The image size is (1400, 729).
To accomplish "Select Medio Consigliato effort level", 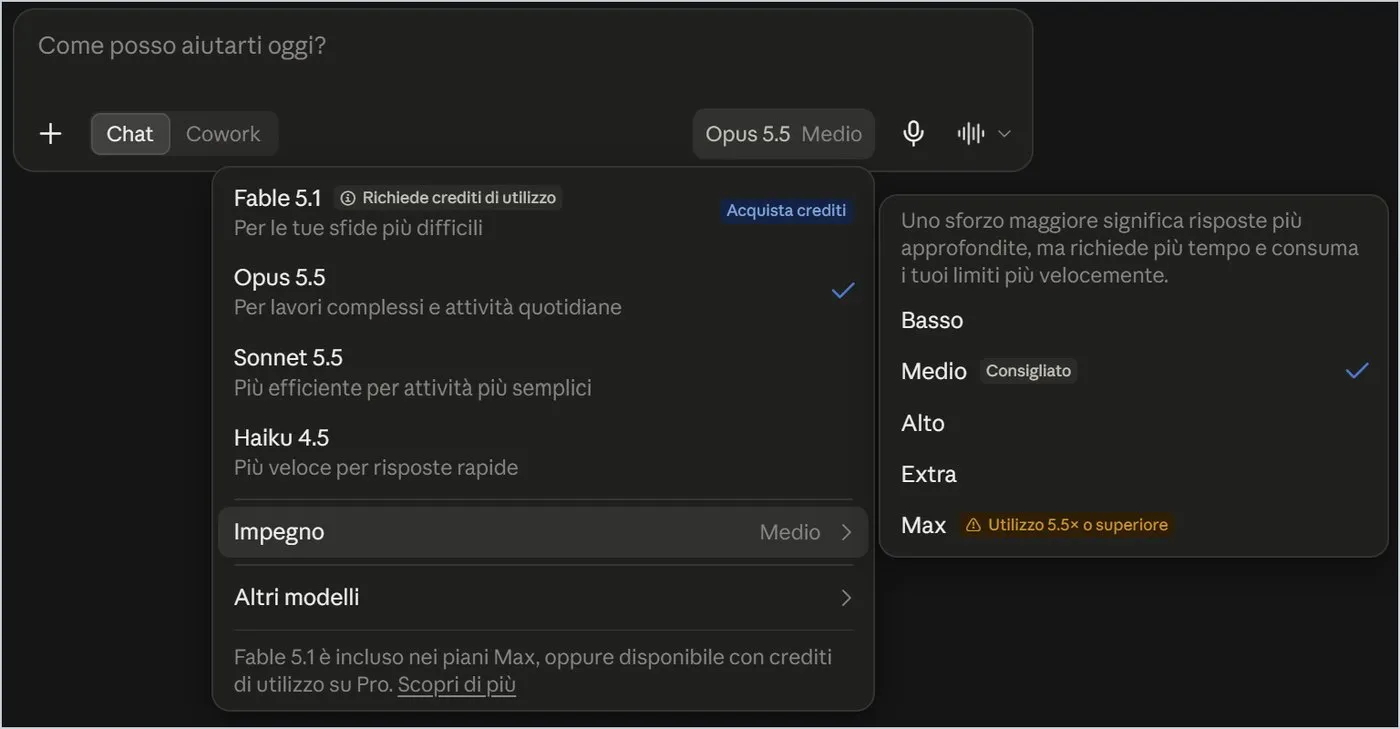I will (1134, 371).
